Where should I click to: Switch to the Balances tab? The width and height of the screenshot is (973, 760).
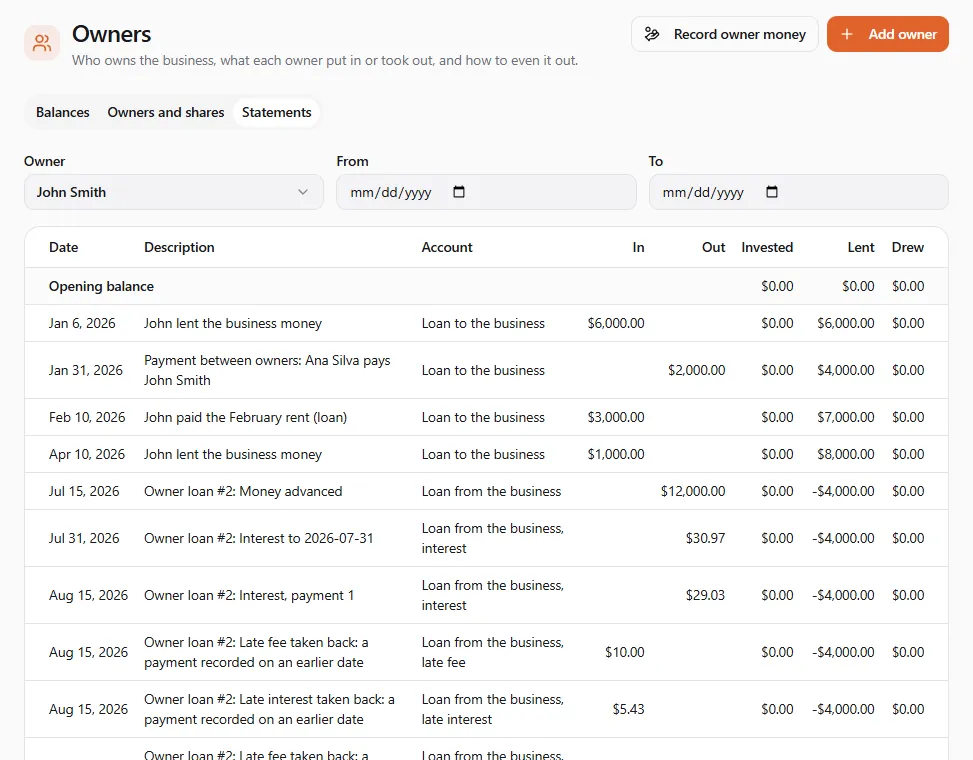tap(63, 112)
